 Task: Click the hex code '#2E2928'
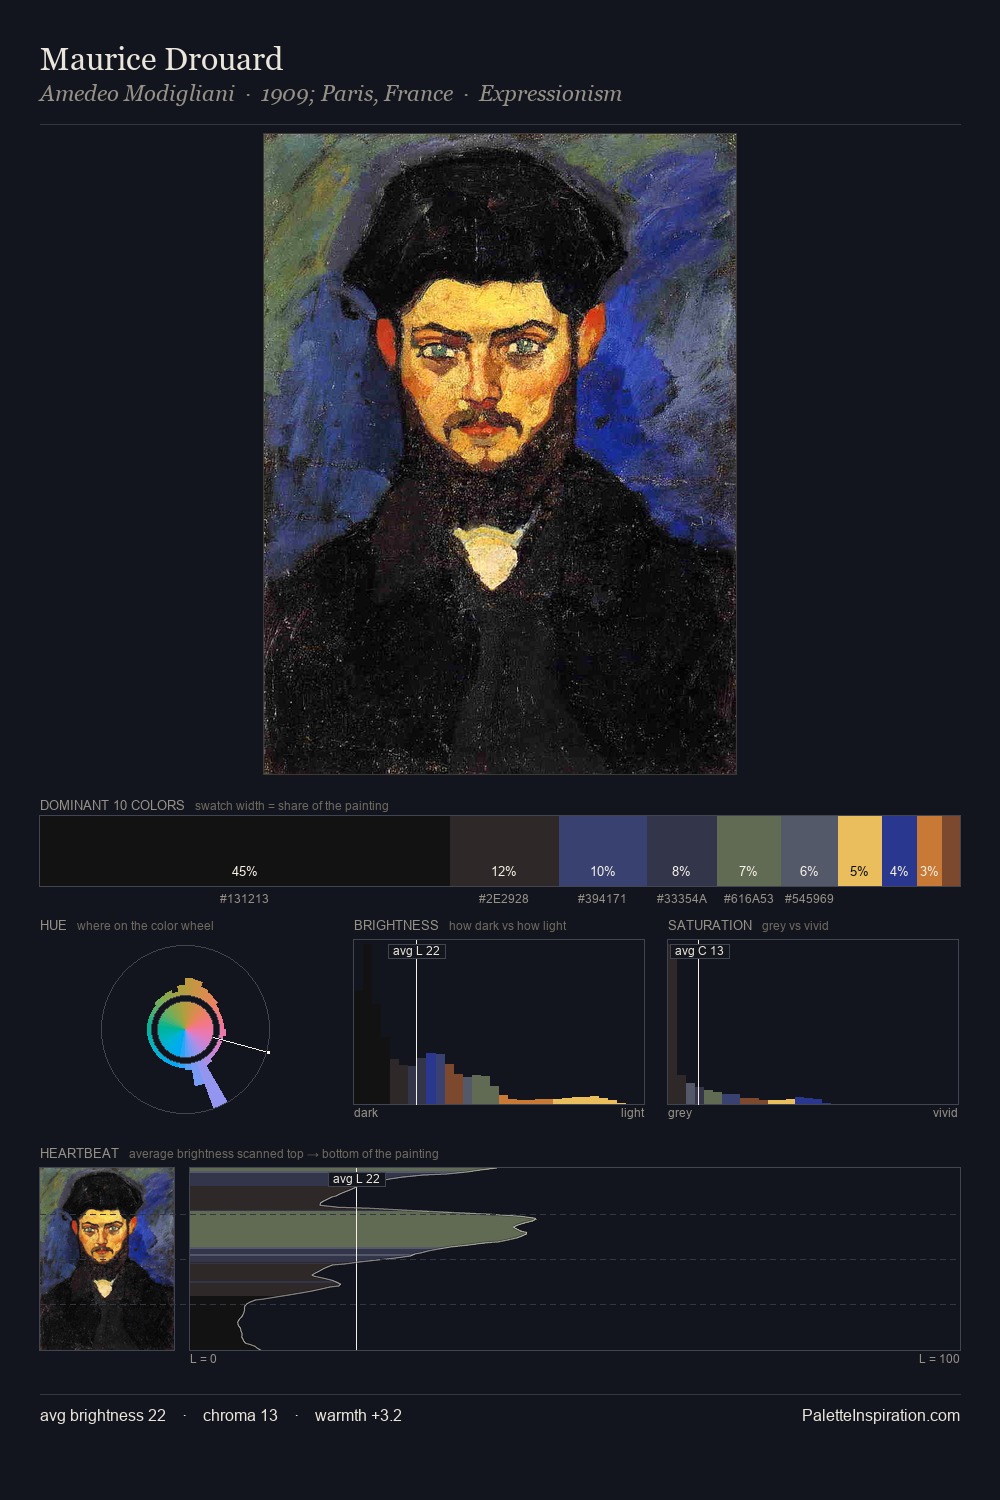point(504,899)
